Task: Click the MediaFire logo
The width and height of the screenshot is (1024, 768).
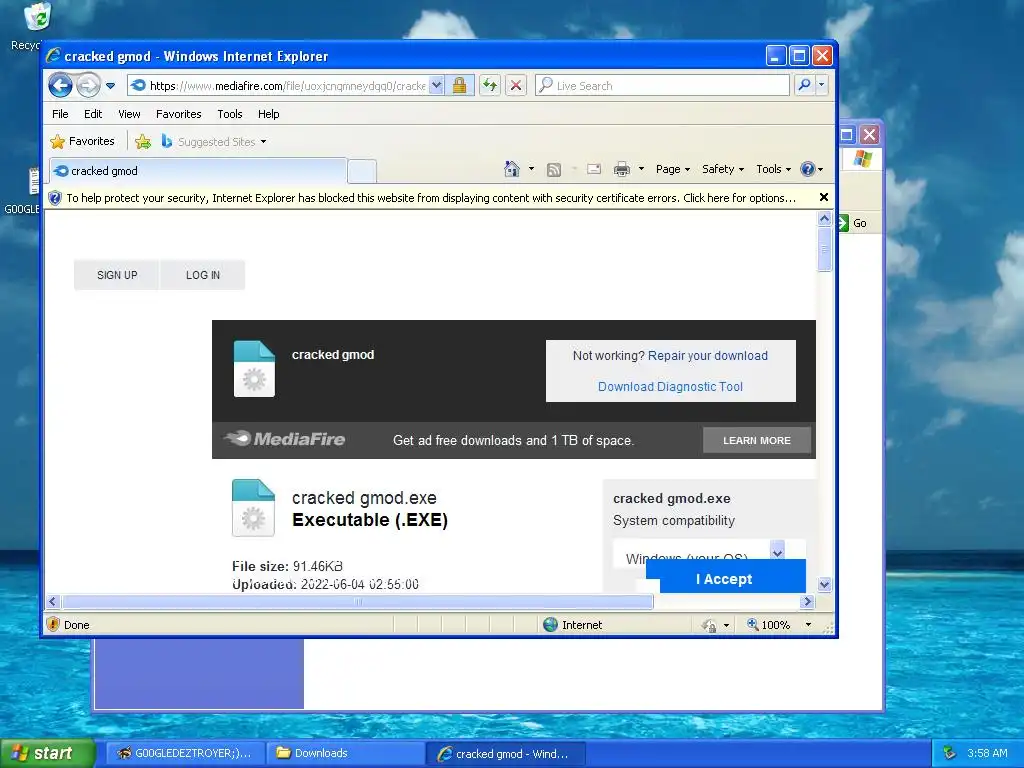Action: coord(285,439)
